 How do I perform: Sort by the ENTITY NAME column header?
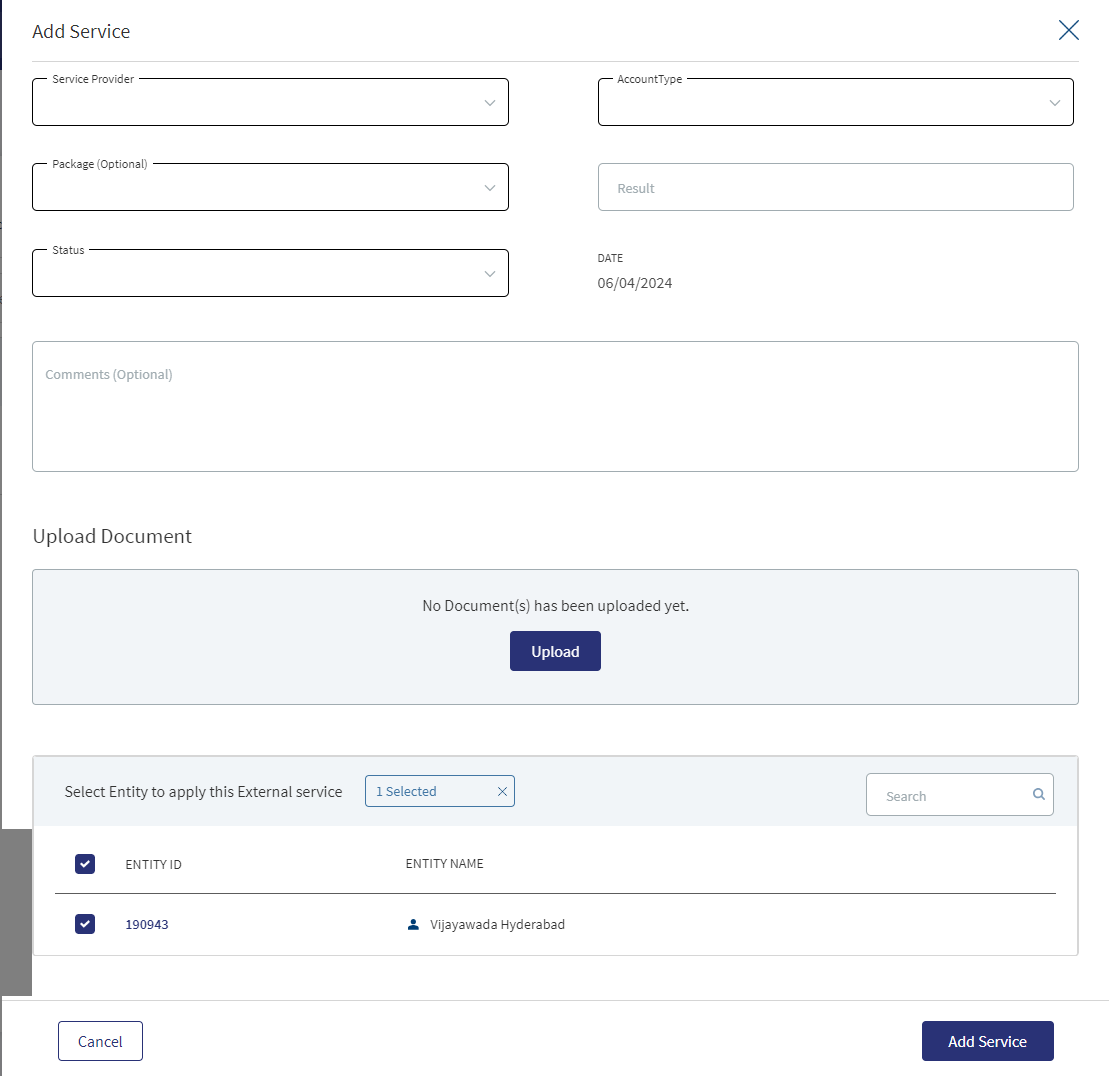(444, 864)
